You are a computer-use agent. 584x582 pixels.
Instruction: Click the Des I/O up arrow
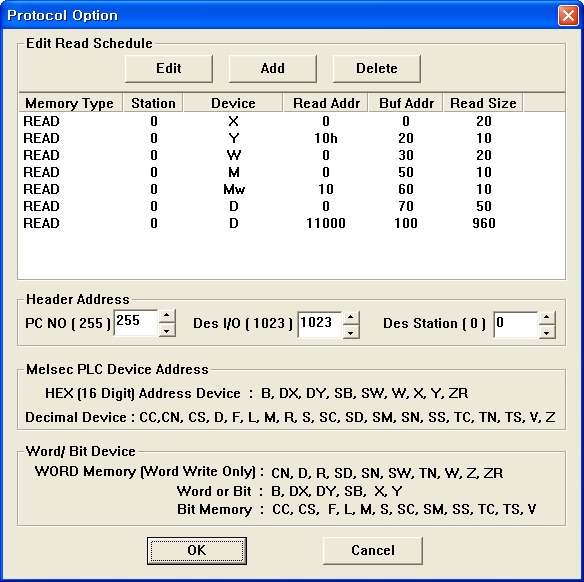[x=350, y=318]
